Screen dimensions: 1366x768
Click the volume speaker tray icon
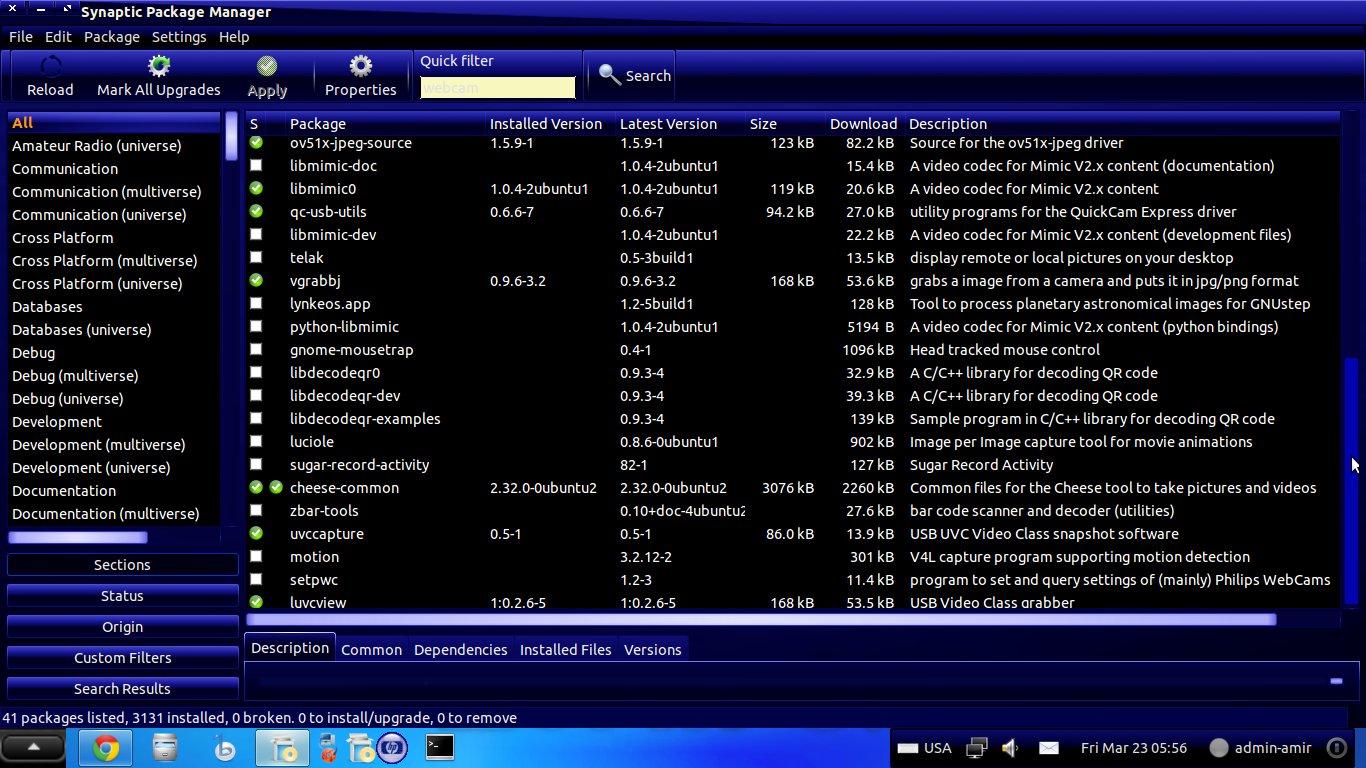click(1010, 747)
